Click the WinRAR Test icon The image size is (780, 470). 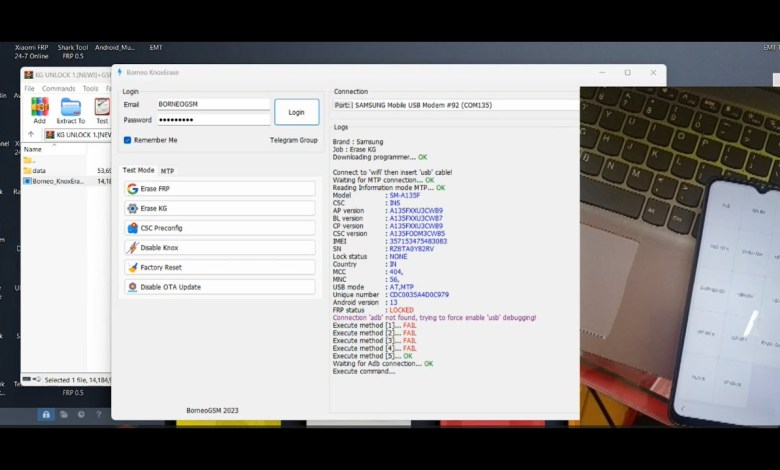(x=102, y=106)
